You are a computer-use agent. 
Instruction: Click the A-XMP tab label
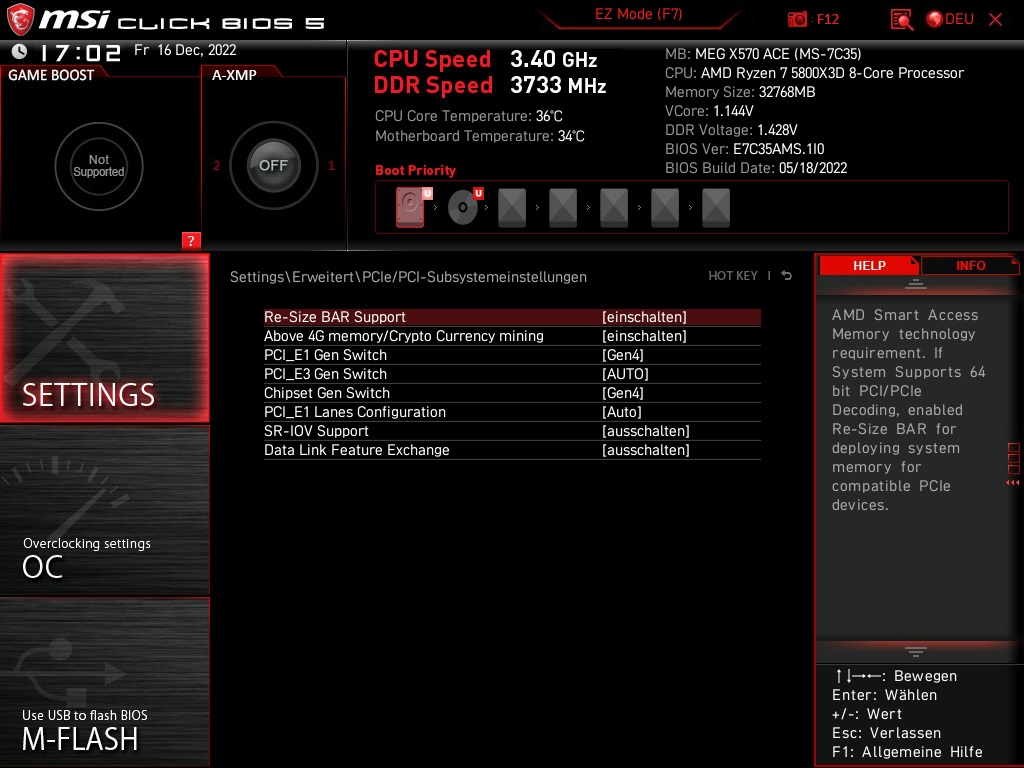coord(234,75)
